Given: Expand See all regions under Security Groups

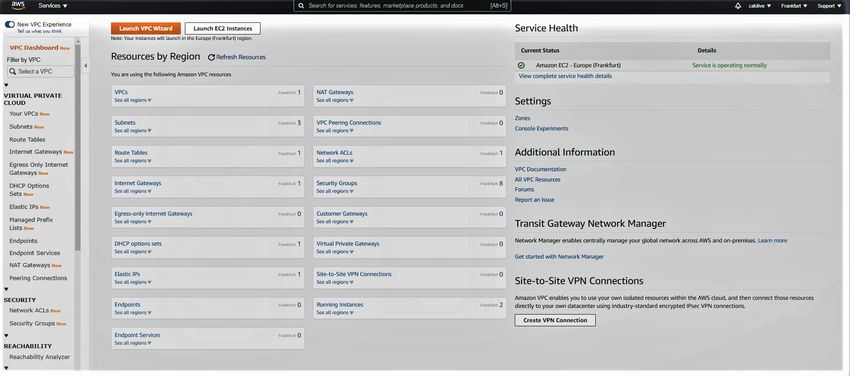Looking at the screenshot, I should point(335,191).
